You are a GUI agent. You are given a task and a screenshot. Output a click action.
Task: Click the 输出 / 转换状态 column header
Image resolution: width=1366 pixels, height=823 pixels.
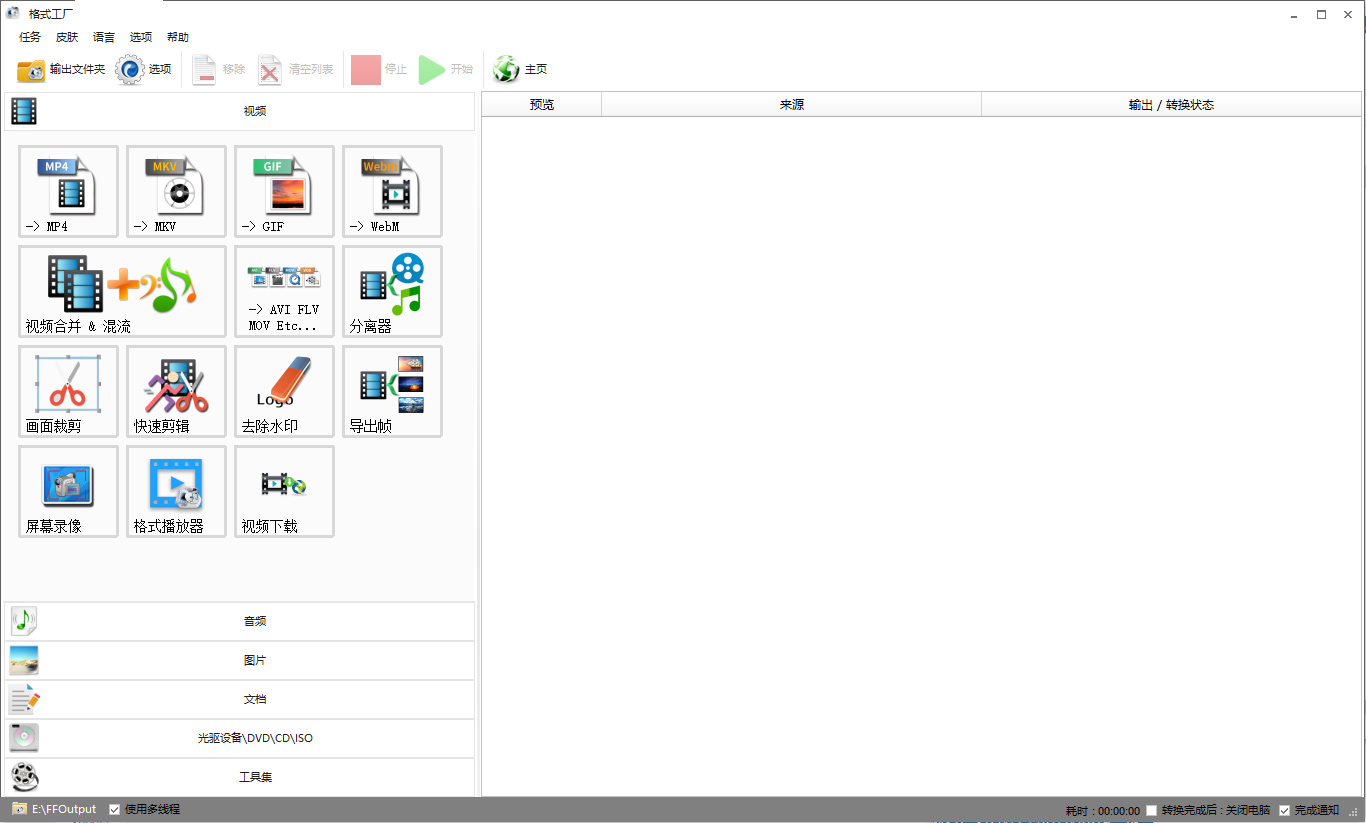tap(1171, 104)
